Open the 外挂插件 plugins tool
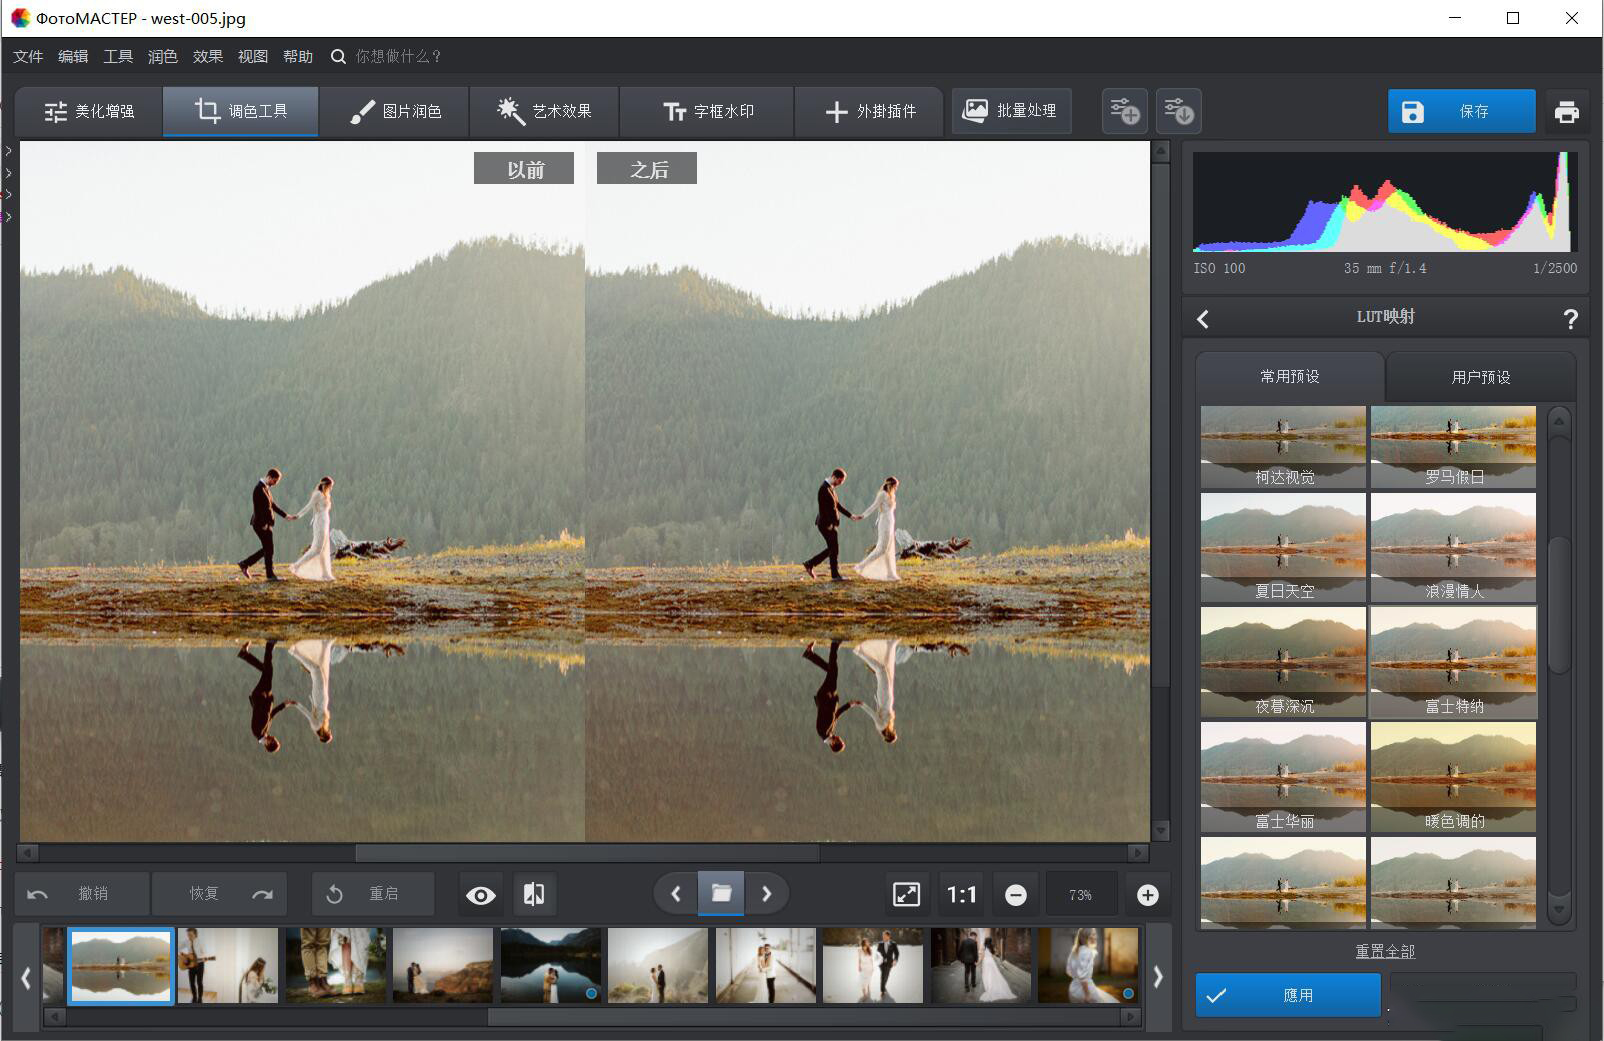This screenshot has height=1041, width=1604. coord(869,111)
